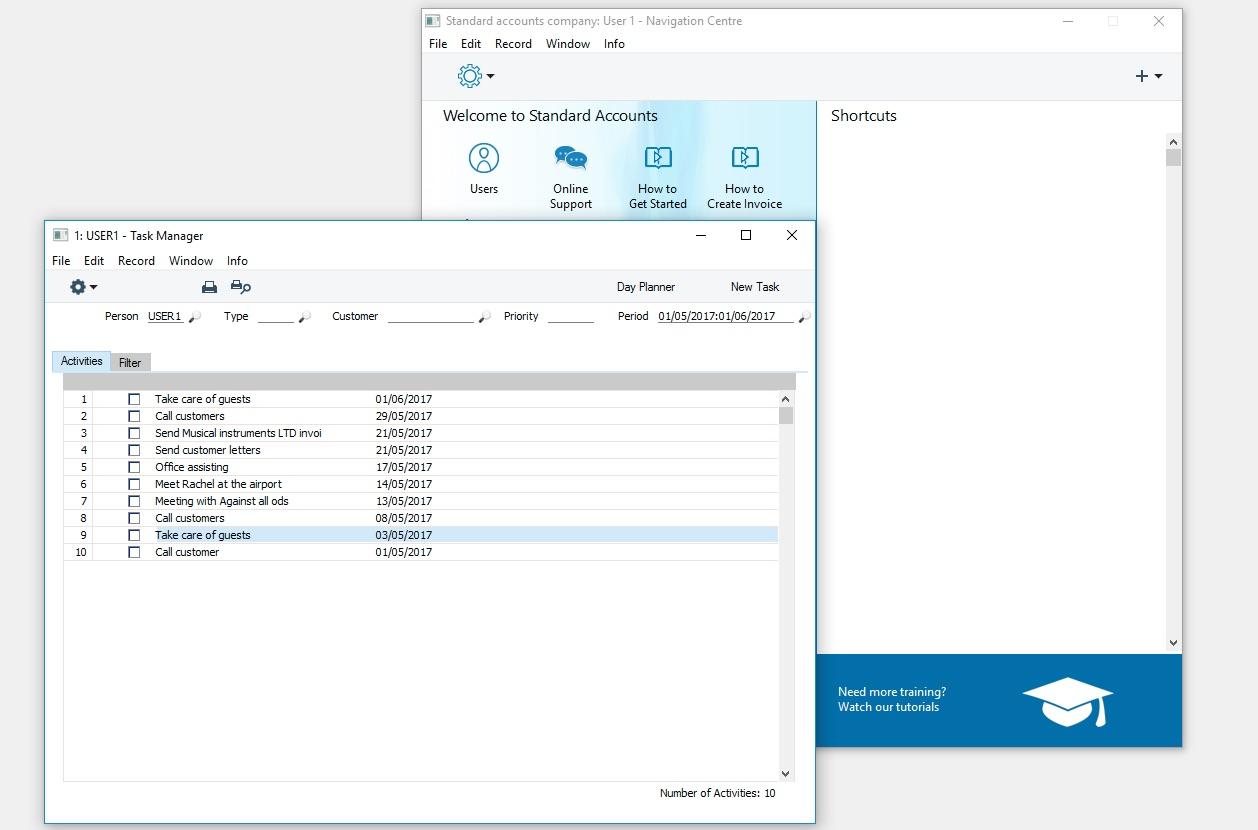
Task: Click the New Task button
Action: (755, 287)
